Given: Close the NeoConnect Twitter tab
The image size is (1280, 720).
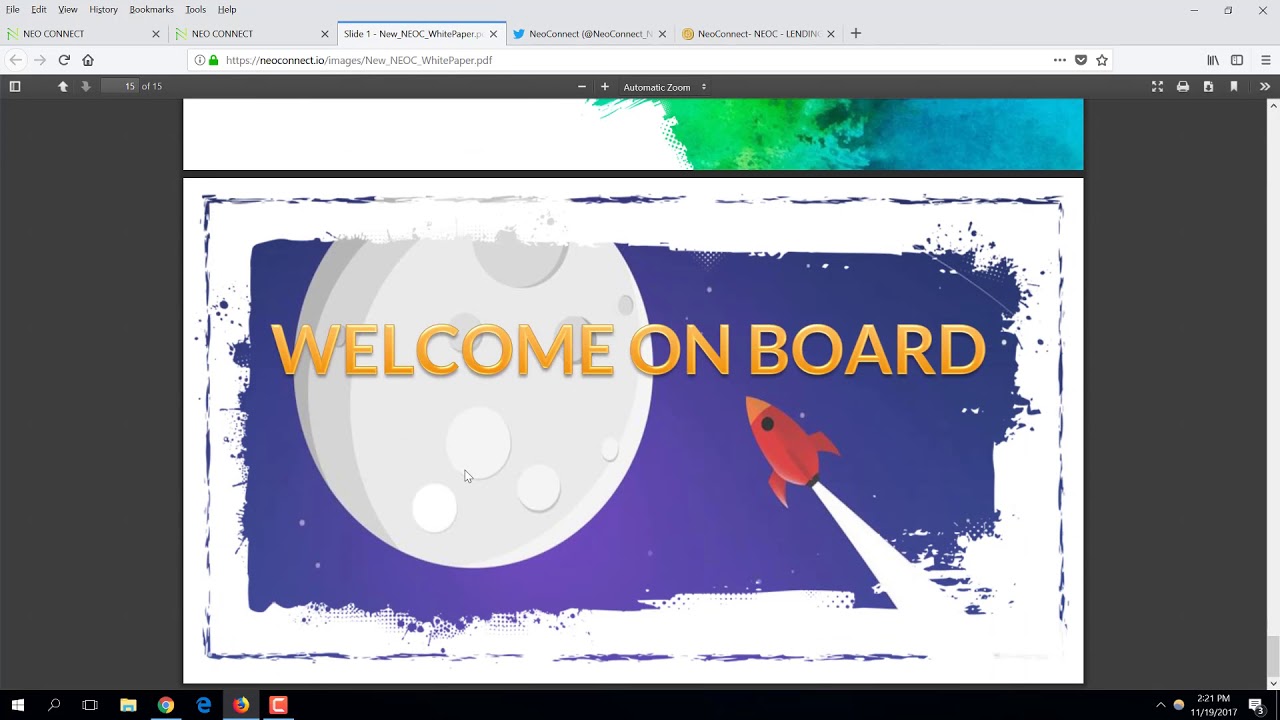Looking at the screenshot, I should pyautogui.click(x=662, y=34).
